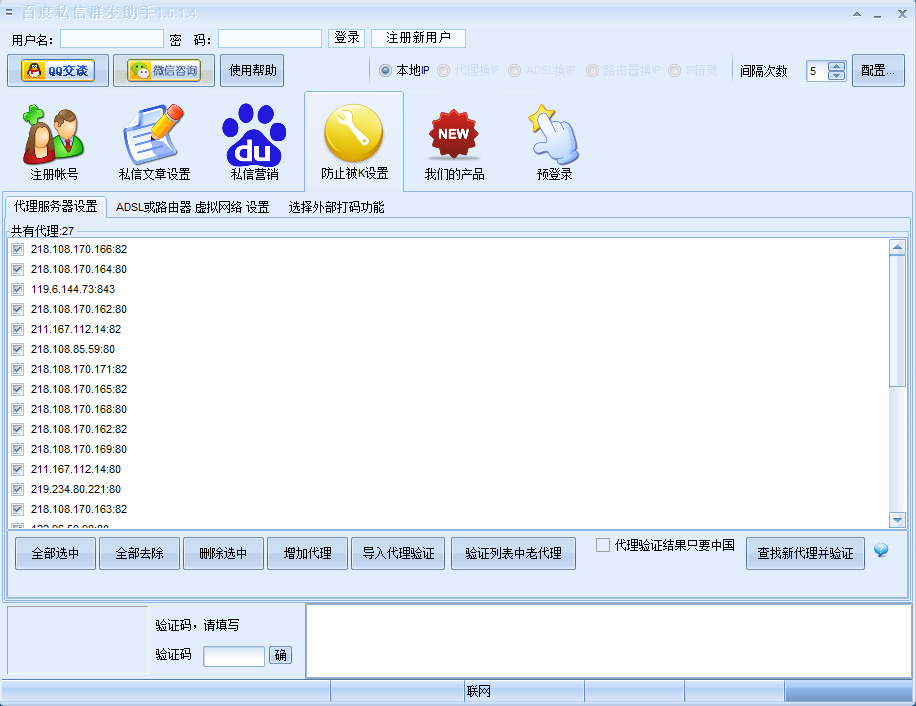Open 使用帮助
916x706 pixels.
(x=252, y=71)
